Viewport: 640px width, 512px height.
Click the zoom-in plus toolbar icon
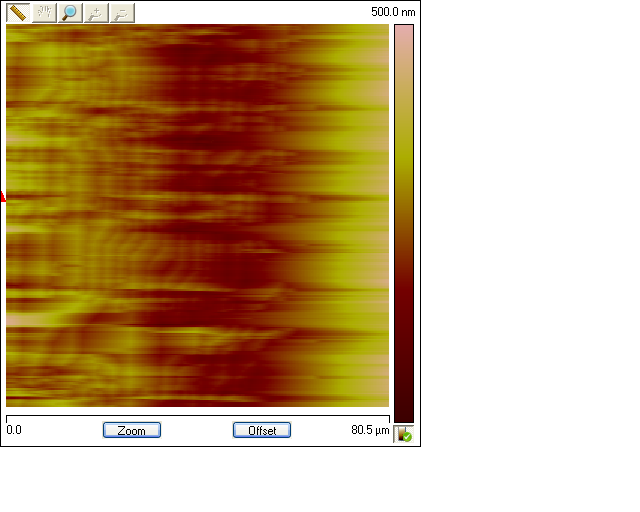[96, 13]
